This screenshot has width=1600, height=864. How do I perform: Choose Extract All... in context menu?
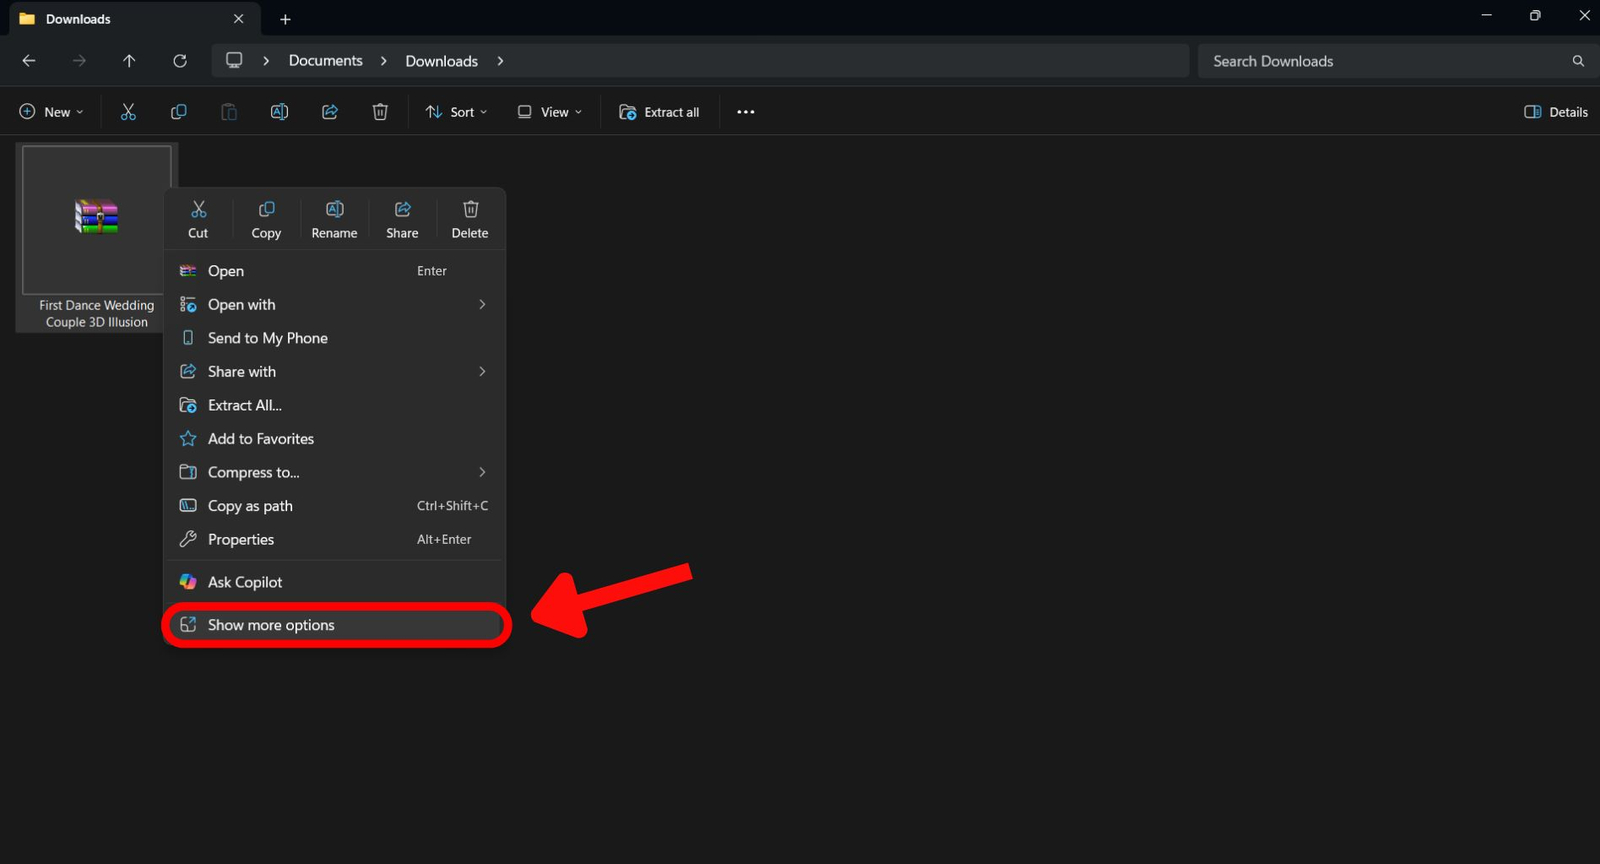click(x=335, y=405)
